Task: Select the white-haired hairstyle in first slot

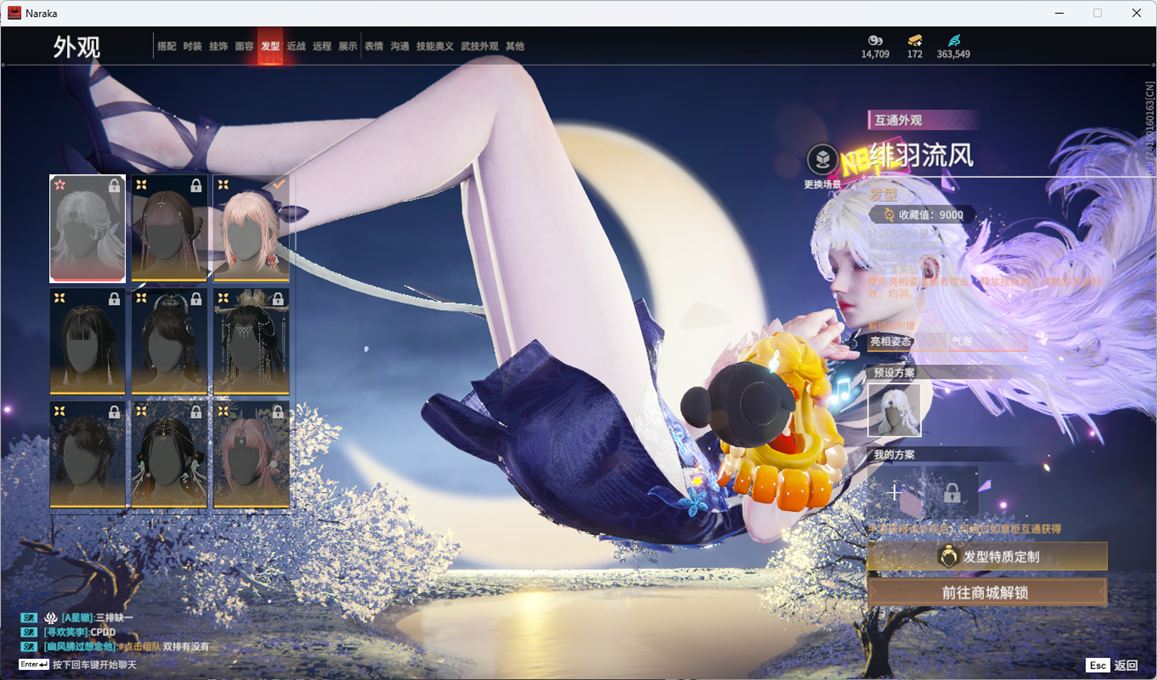Action: click(x=88, y=228)
